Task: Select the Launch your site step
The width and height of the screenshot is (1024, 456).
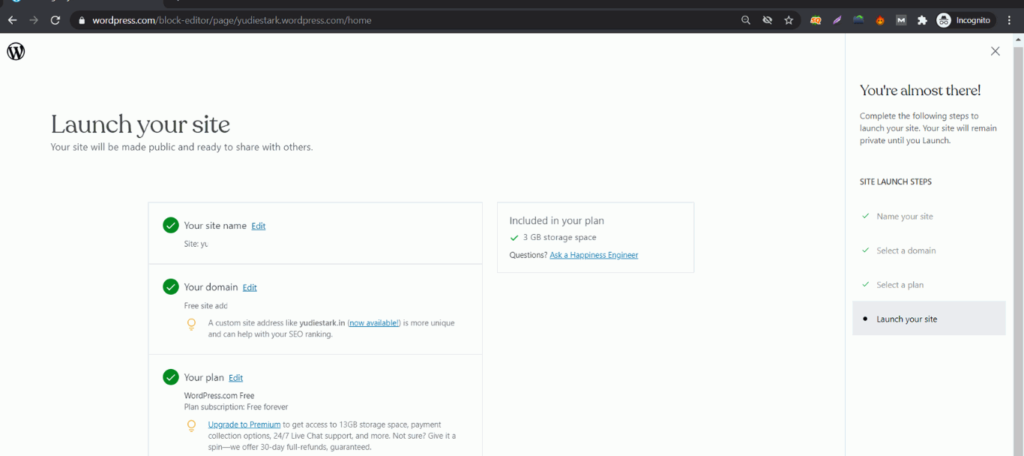Action: (929, 319)
